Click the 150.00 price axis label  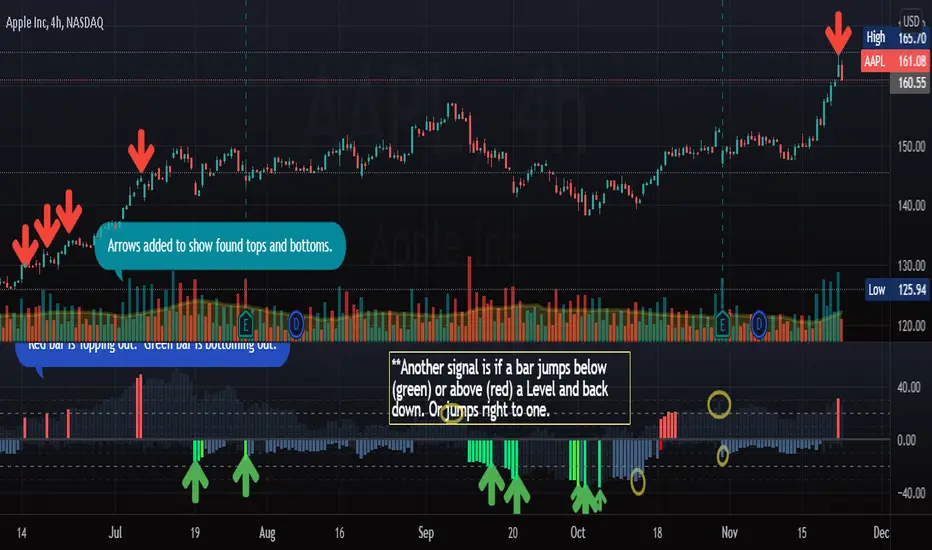(911, 146)
